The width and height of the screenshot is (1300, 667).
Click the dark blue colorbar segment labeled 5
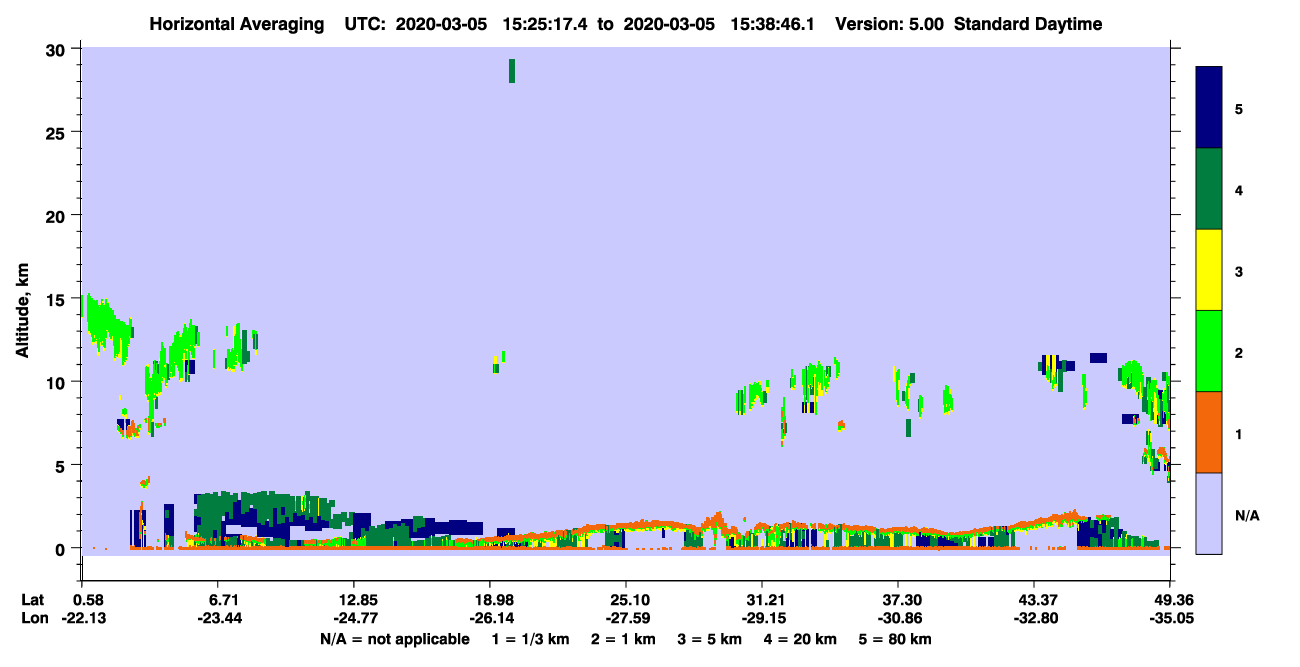1209,107
